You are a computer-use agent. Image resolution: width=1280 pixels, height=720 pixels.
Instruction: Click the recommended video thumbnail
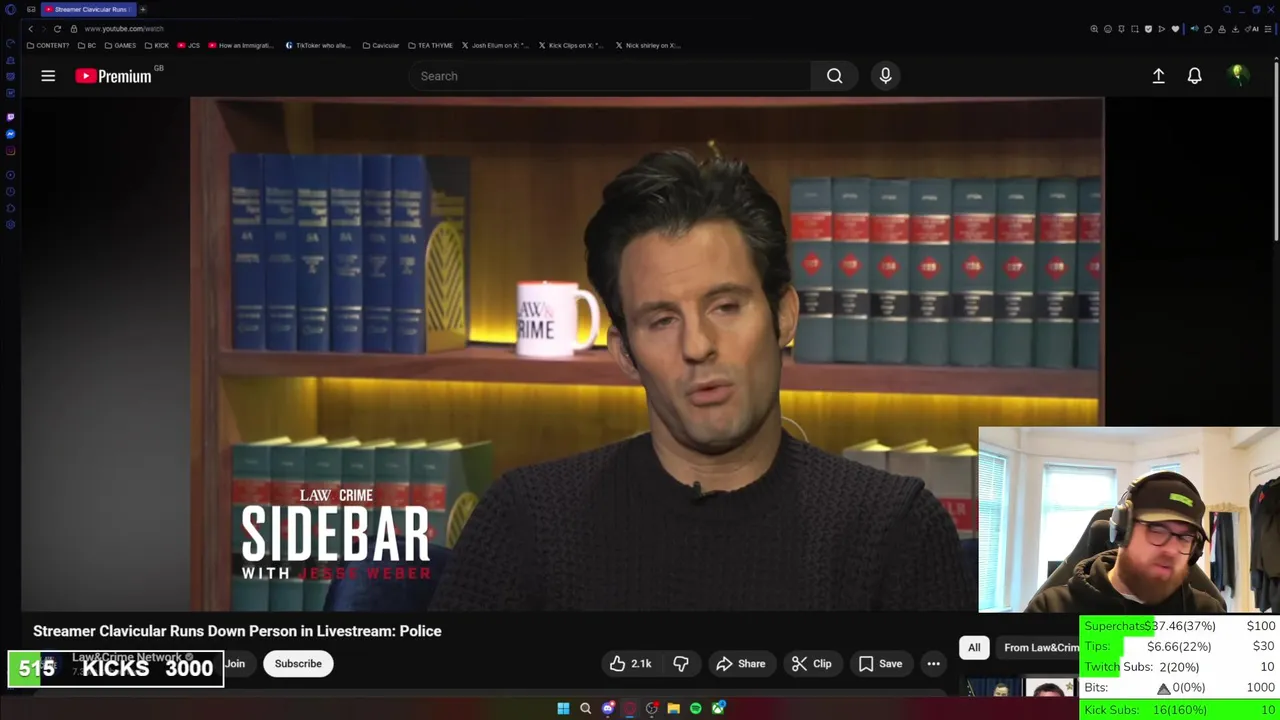(x=1018, y=688)
